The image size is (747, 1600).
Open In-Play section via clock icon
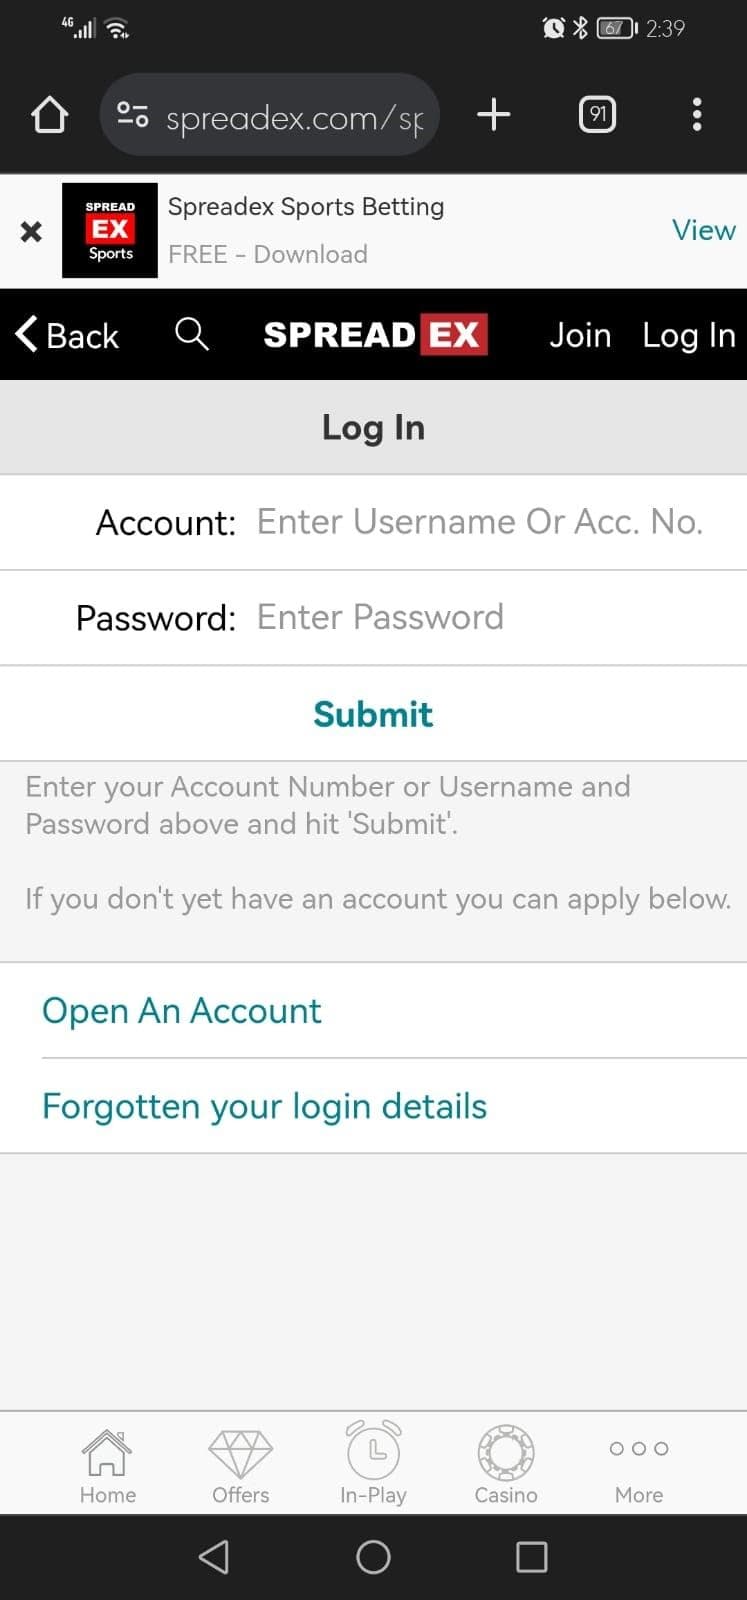[373, 1463]
